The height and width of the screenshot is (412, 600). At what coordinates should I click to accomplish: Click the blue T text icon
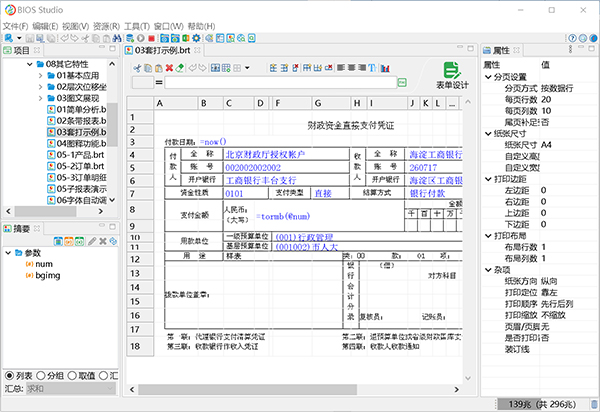pos(373,69)
